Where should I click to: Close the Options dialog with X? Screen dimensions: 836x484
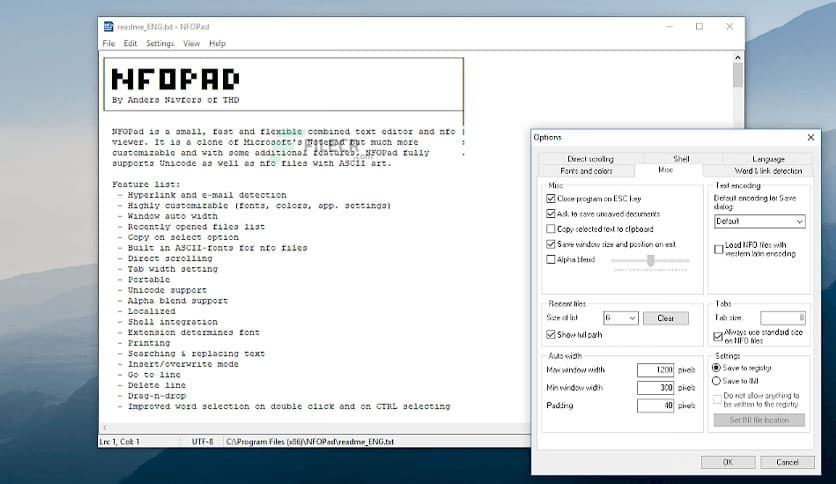[811, 138]
